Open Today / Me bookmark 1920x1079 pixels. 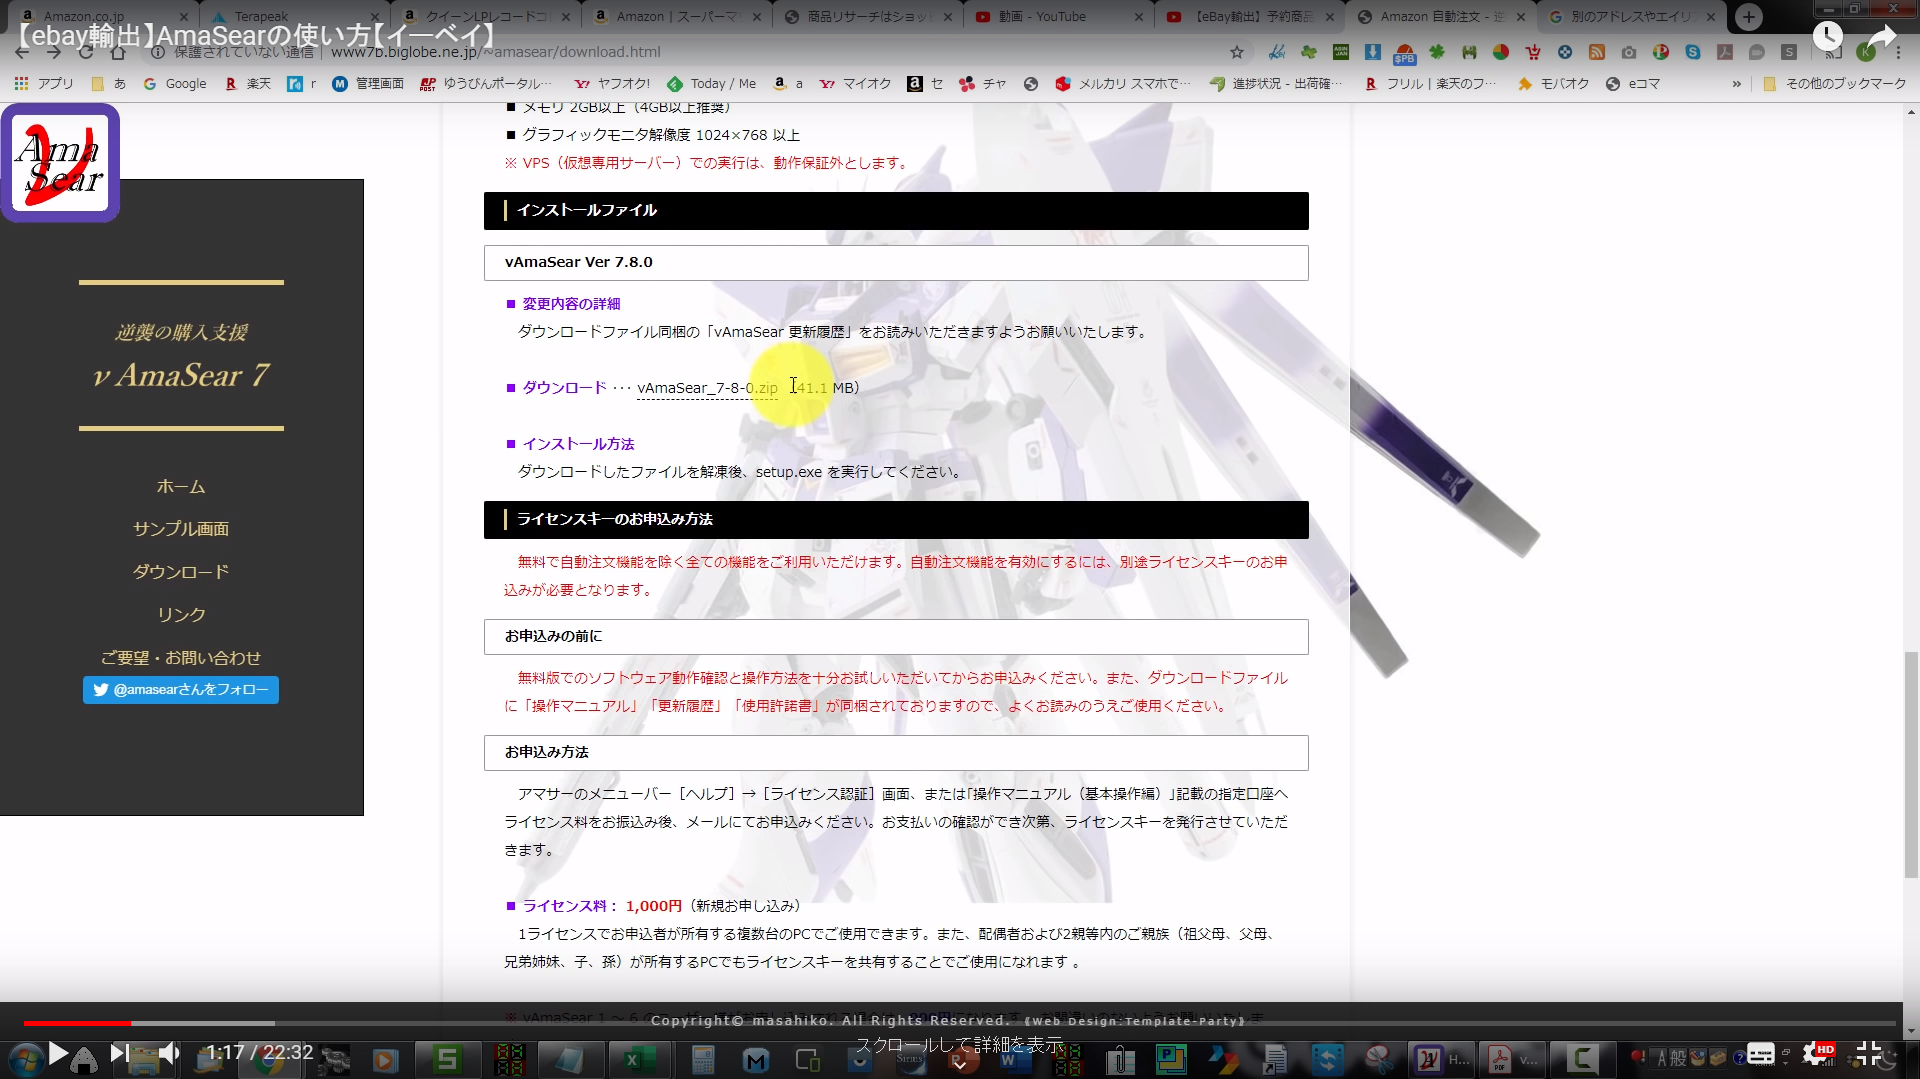coord(711,84)
